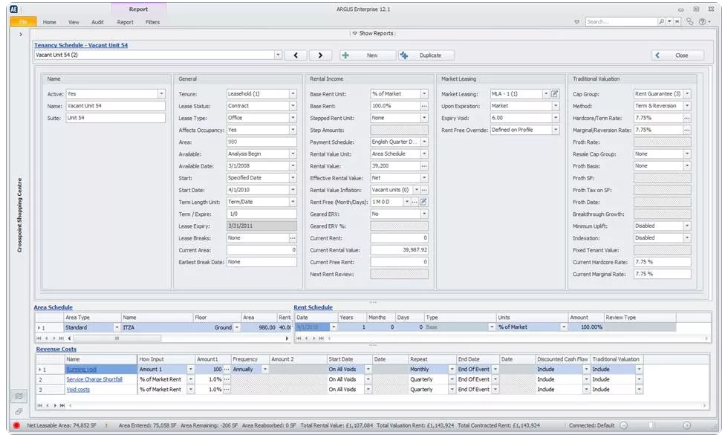Screen dimensions: 728x440
Task: Click the chain link icon beside search
Action: tap(689, 22)
